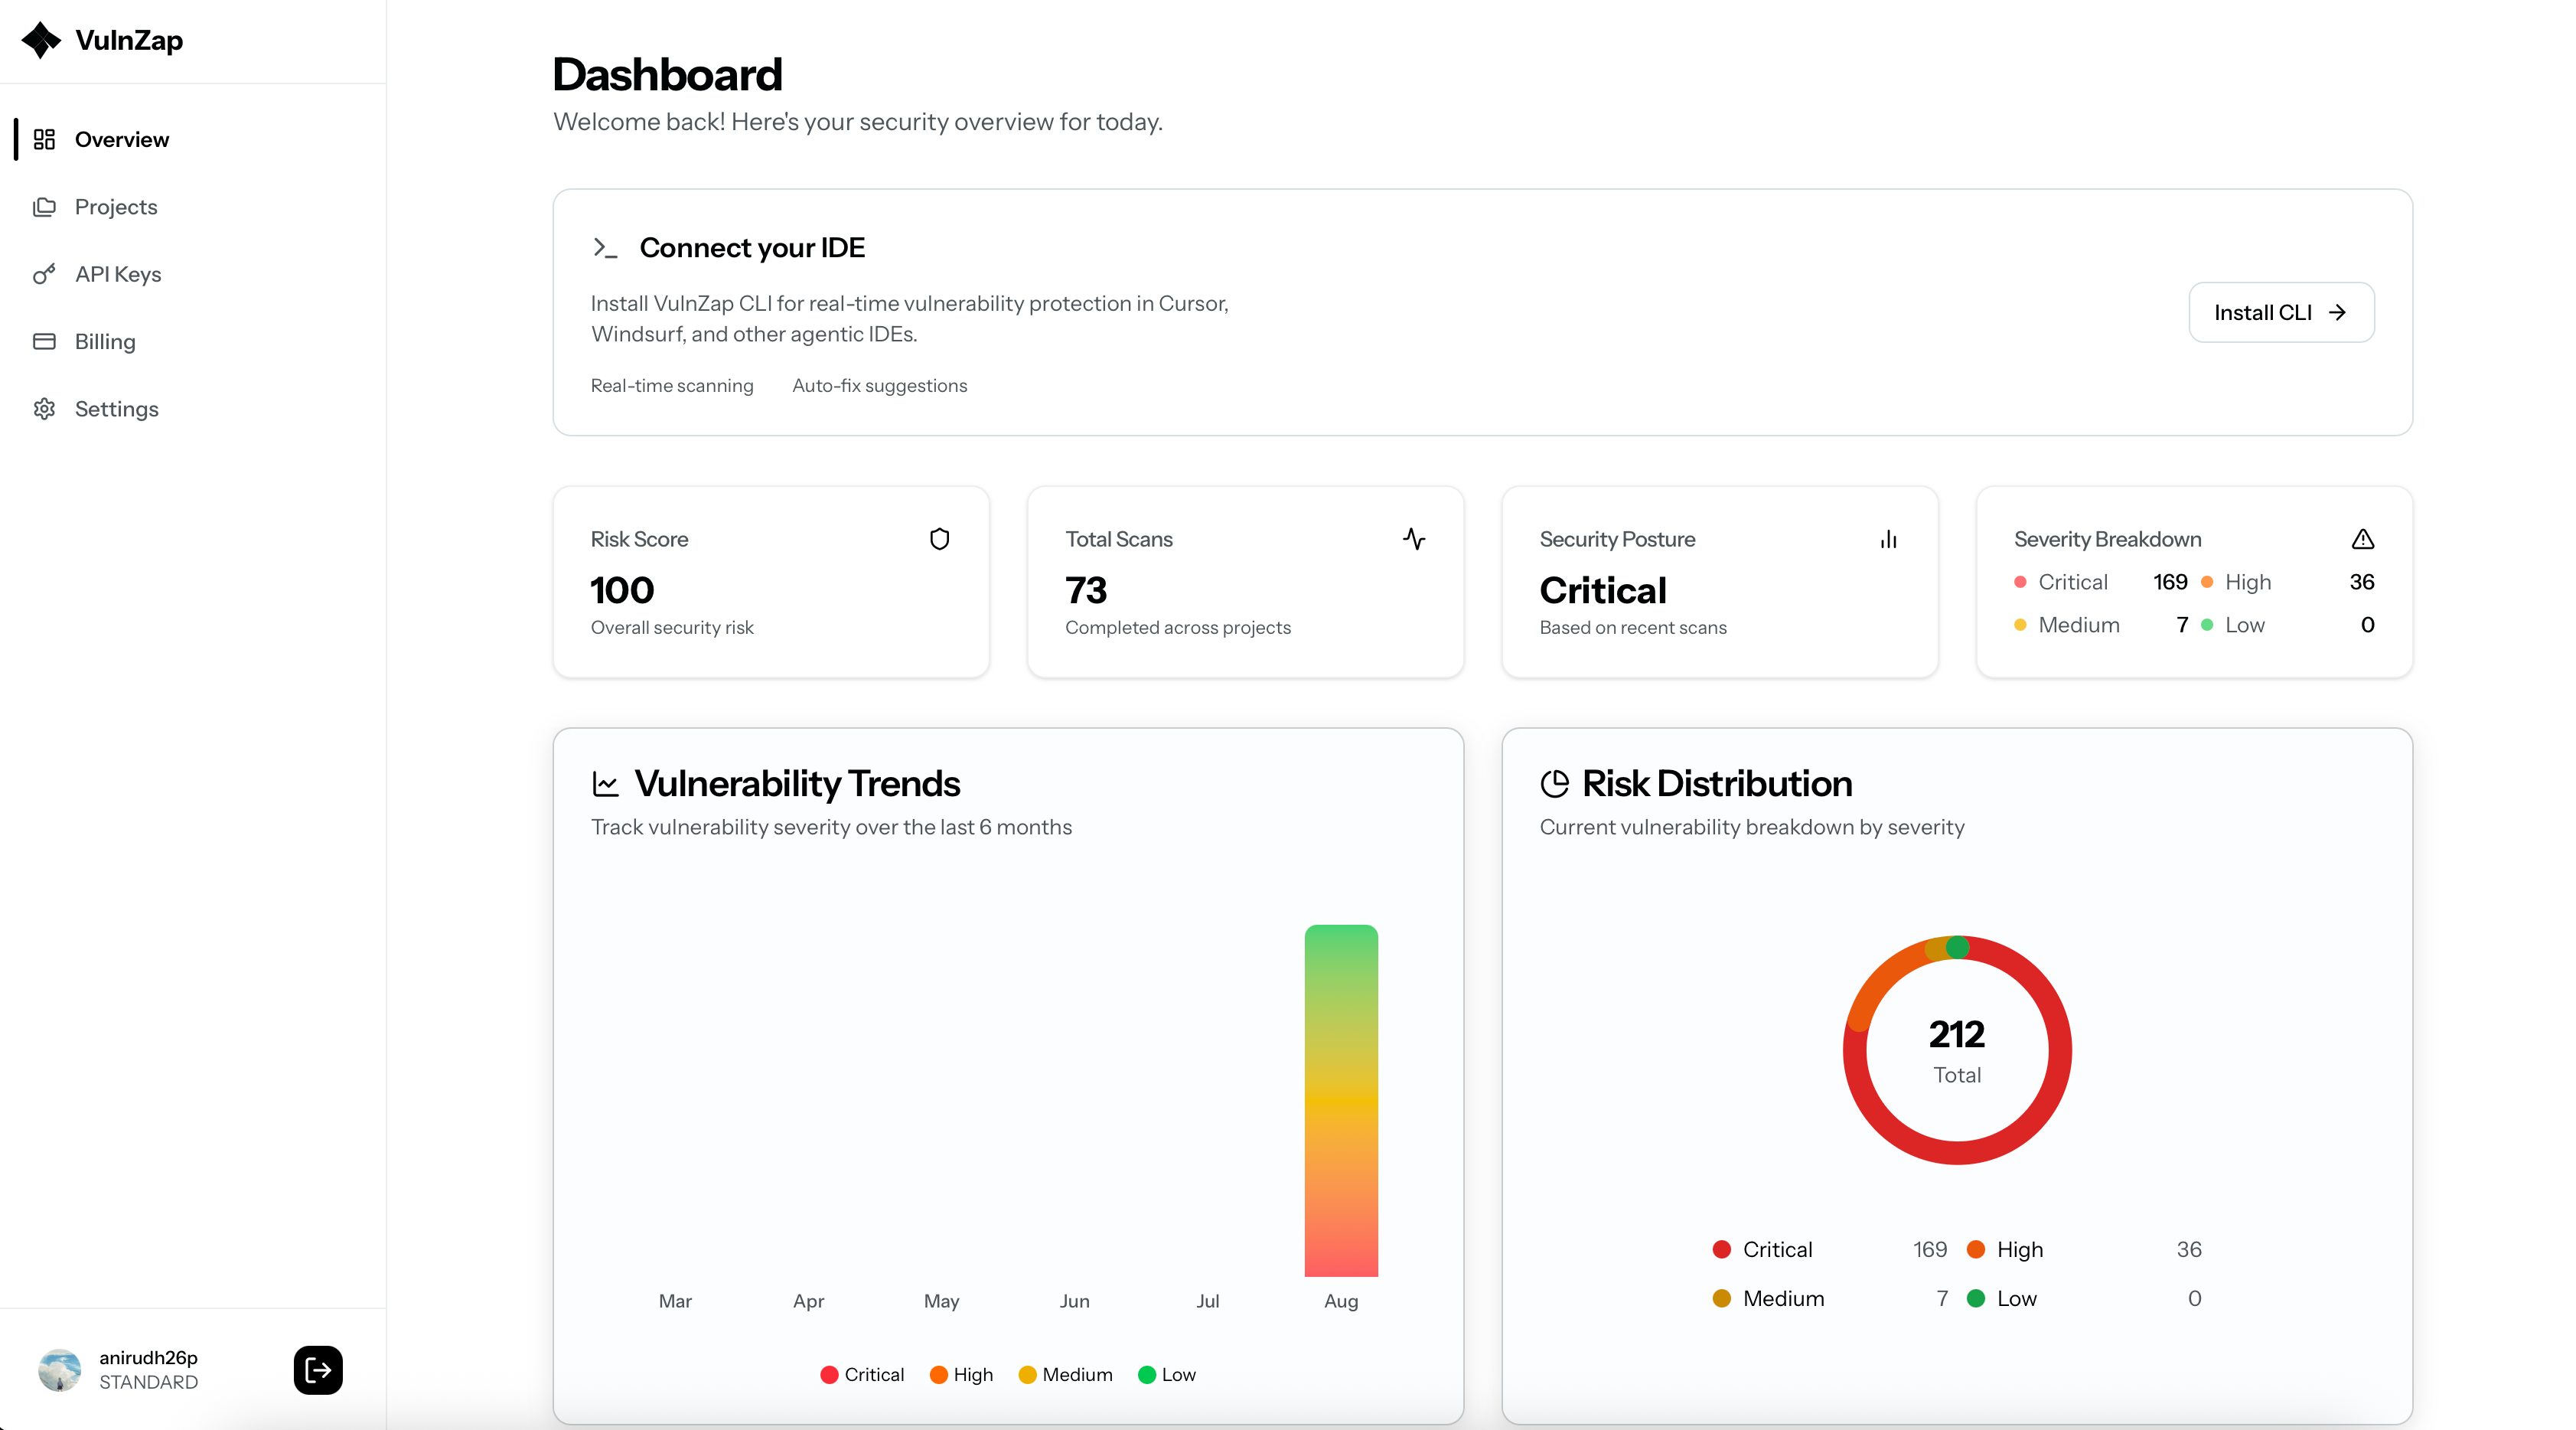Click the line chart icon beside Vulnerability Trends

tap(605, 784)
